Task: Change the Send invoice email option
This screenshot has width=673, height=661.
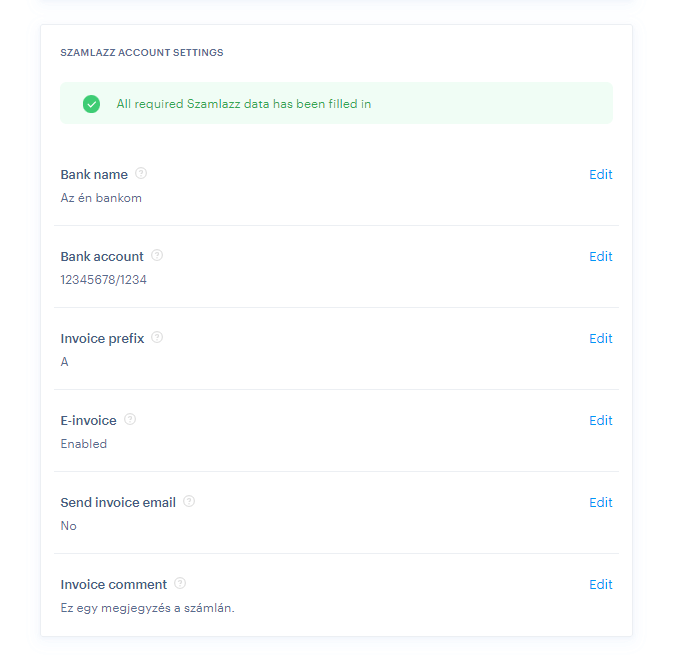Action: pyautogui.click(x=600, y=502)
